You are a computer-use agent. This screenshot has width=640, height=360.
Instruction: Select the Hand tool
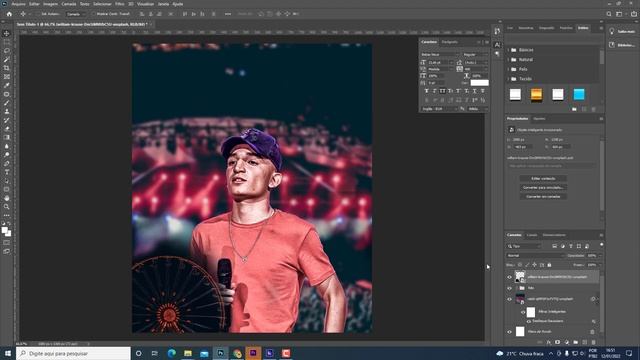click(x=7, y=198)
